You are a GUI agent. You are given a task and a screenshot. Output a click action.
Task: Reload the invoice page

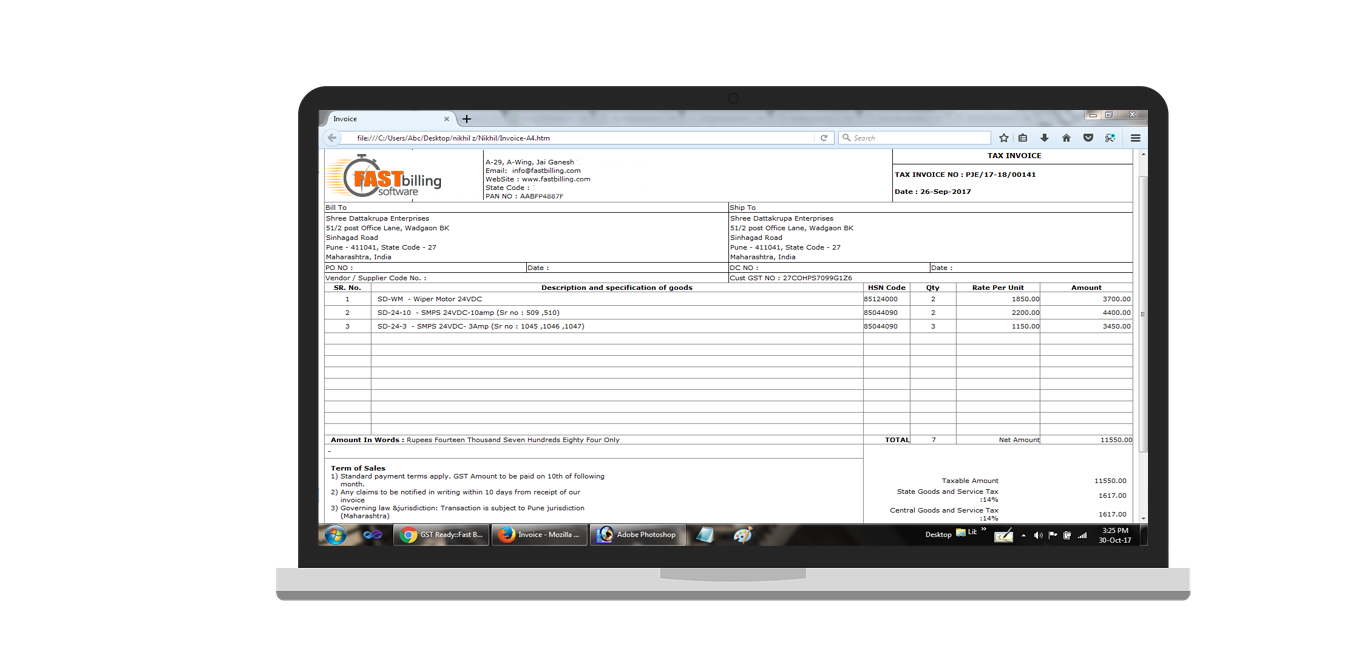[824, 138]
